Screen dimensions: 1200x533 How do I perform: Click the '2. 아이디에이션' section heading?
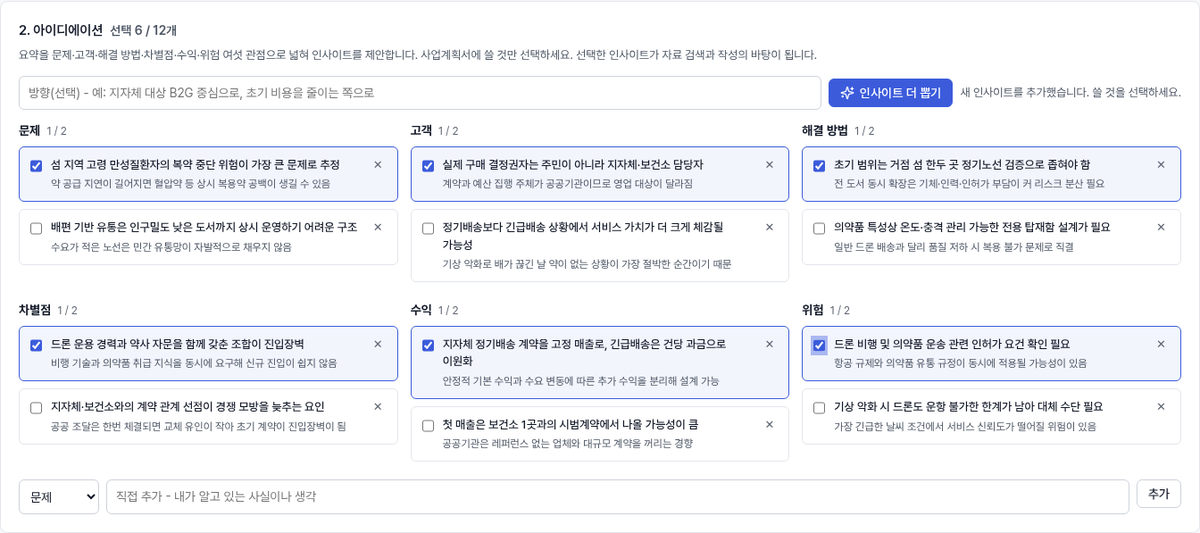point(61,30)
